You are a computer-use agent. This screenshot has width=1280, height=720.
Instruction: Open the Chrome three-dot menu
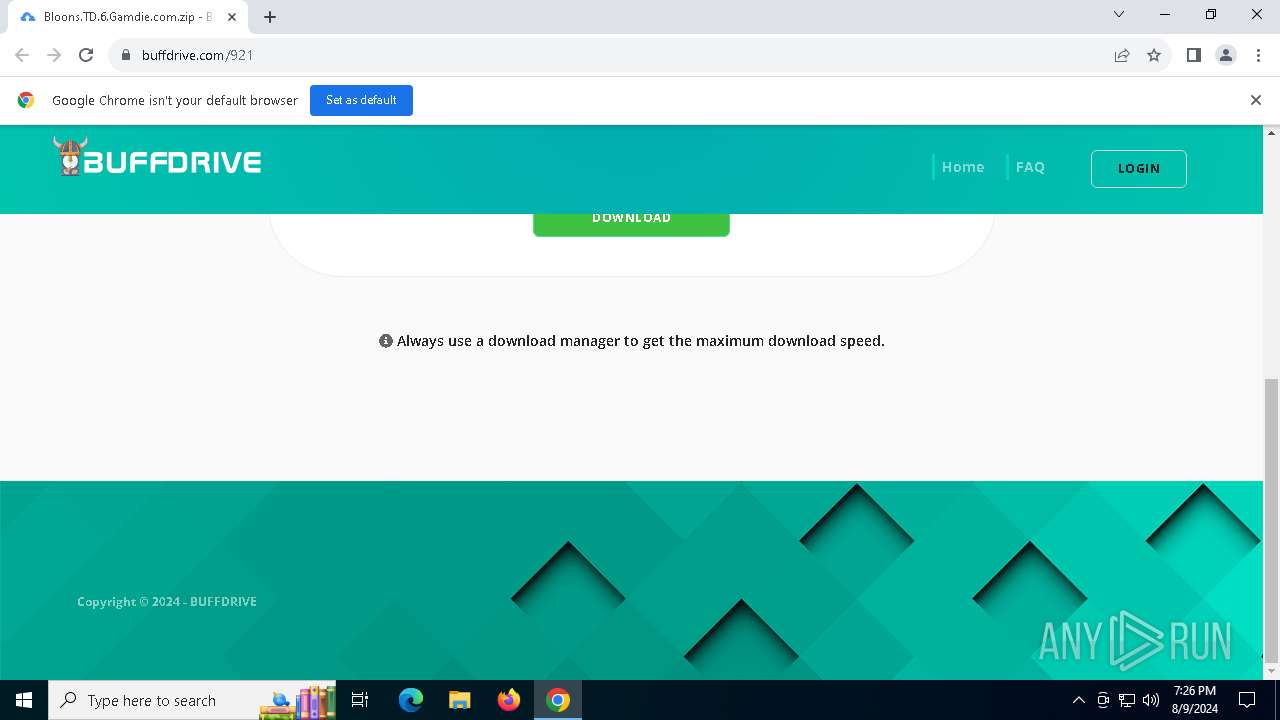pos(1258,55)
